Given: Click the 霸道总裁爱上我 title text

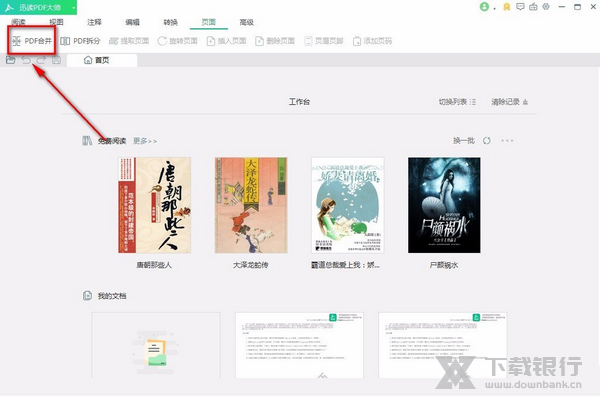Looking at the screenshot, I should coord(346,265).
